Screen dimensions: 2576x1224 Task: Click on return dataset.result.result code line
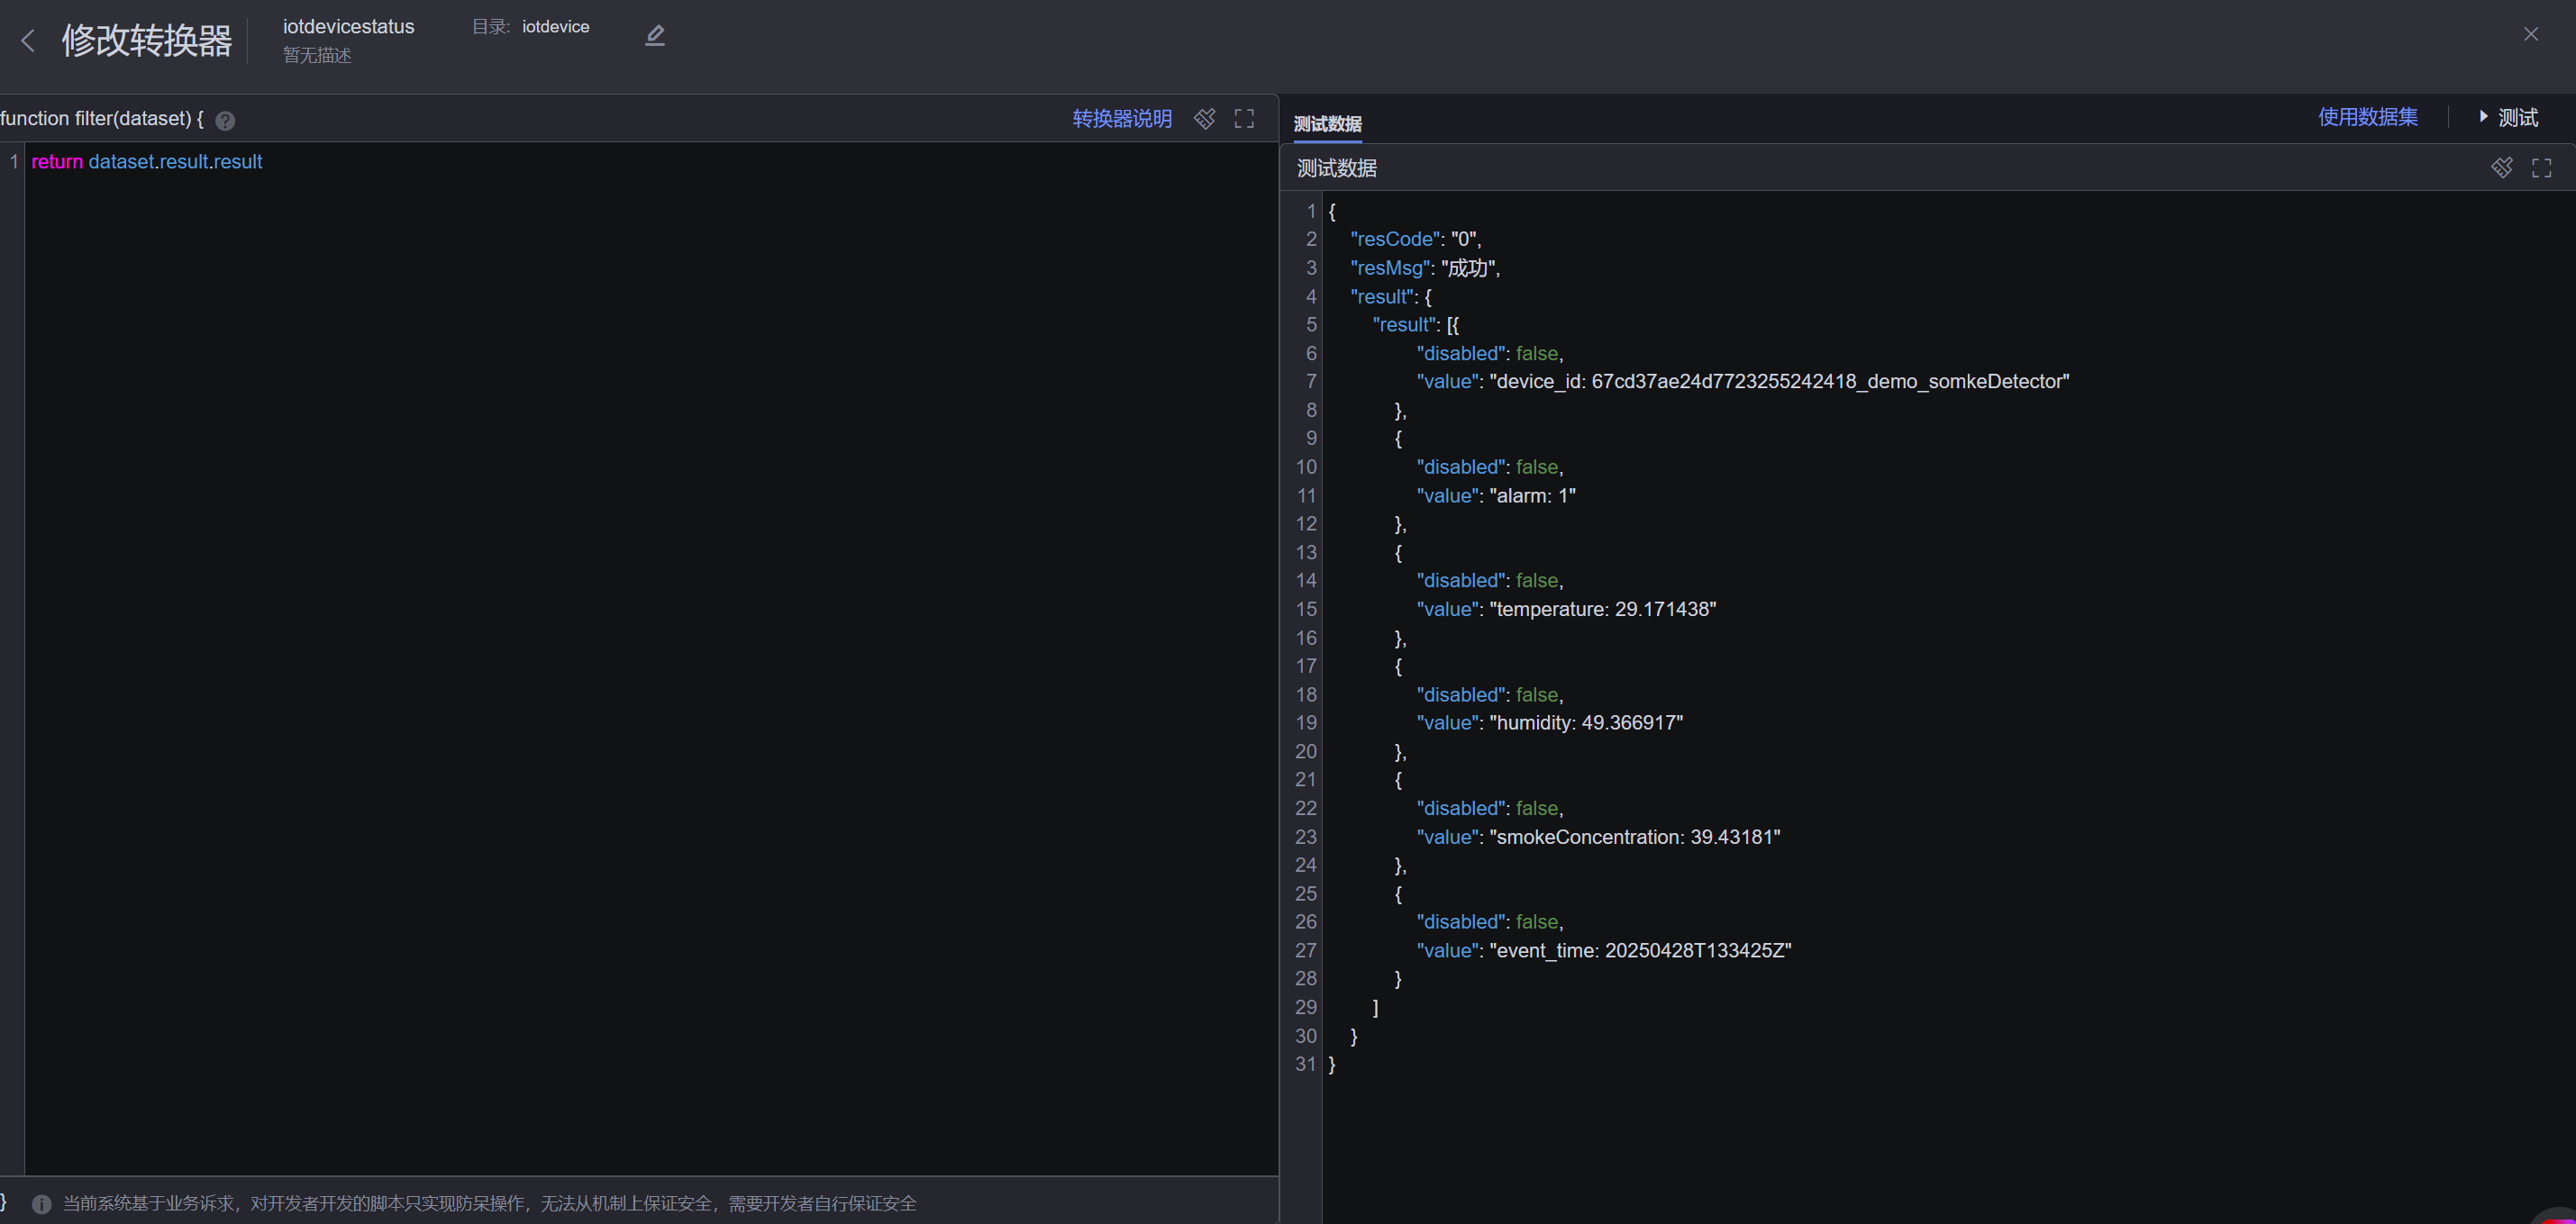(x=147, y=162)
